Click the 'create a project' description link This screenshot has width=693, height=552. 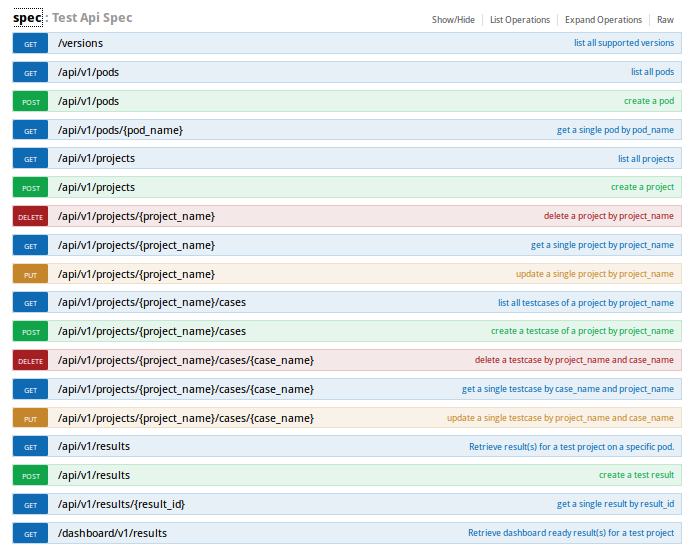tap(642, 187)
